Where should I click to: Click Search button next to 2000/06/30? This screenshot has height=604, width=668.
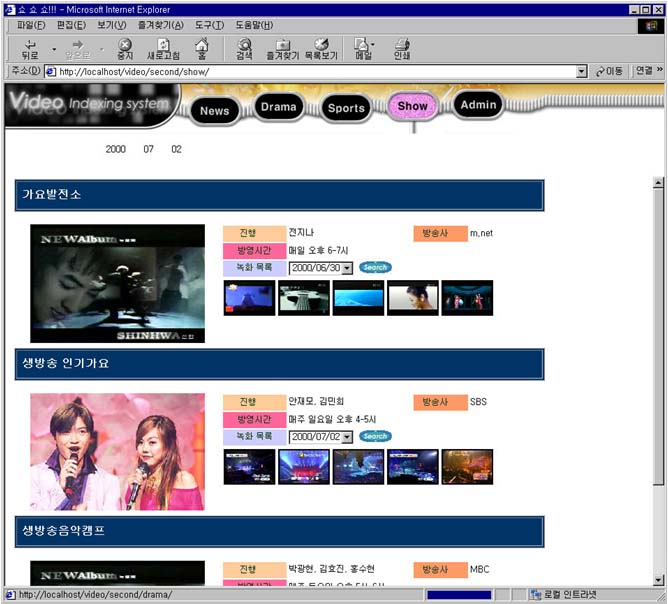(375, 268)
